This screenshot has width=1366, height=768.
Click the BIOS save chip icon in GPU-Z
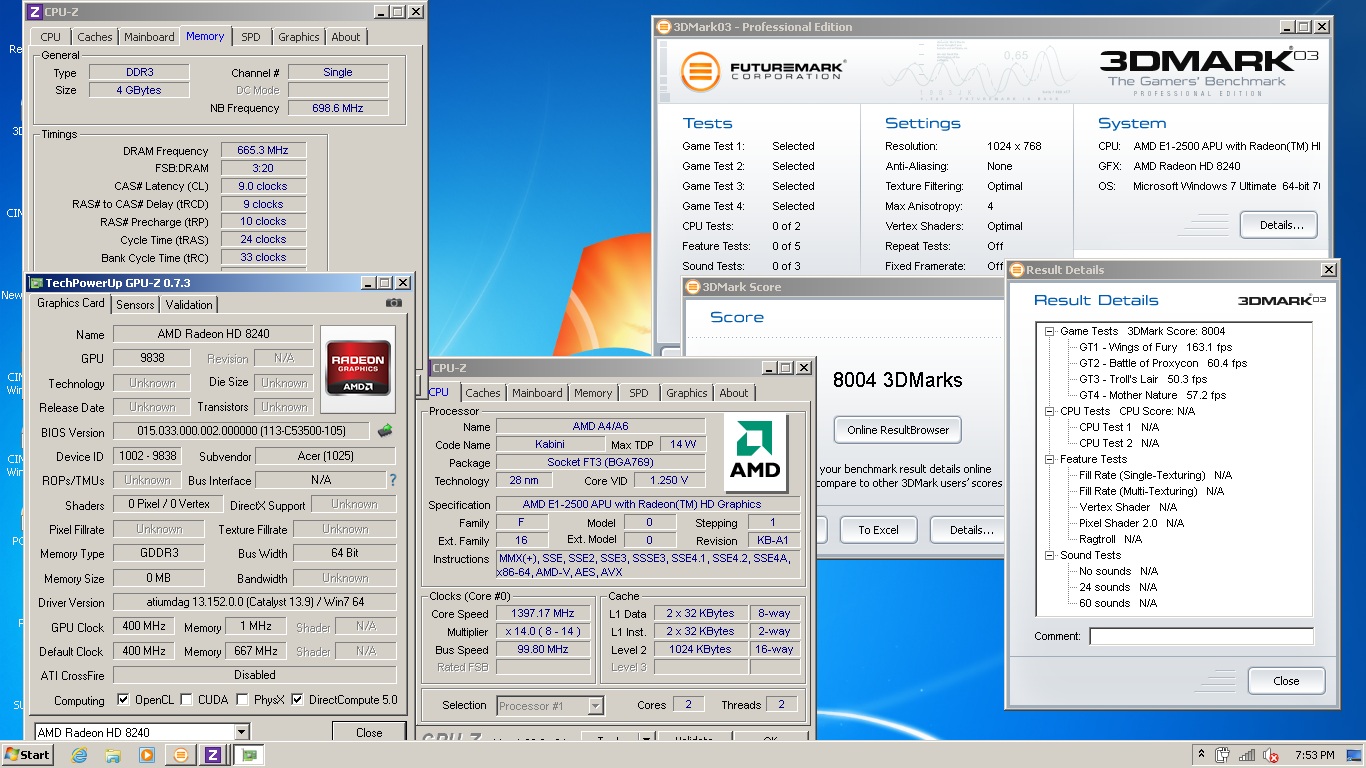click(385, 431)
